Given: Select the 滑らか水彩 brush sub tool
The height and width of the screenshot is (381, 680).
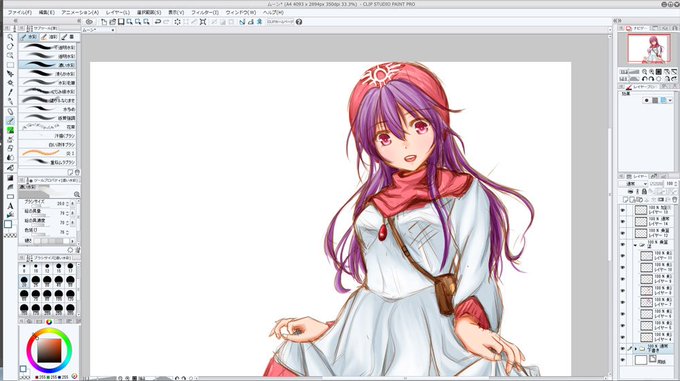Looking at the screenshot, I should click(x=48, y=74).
